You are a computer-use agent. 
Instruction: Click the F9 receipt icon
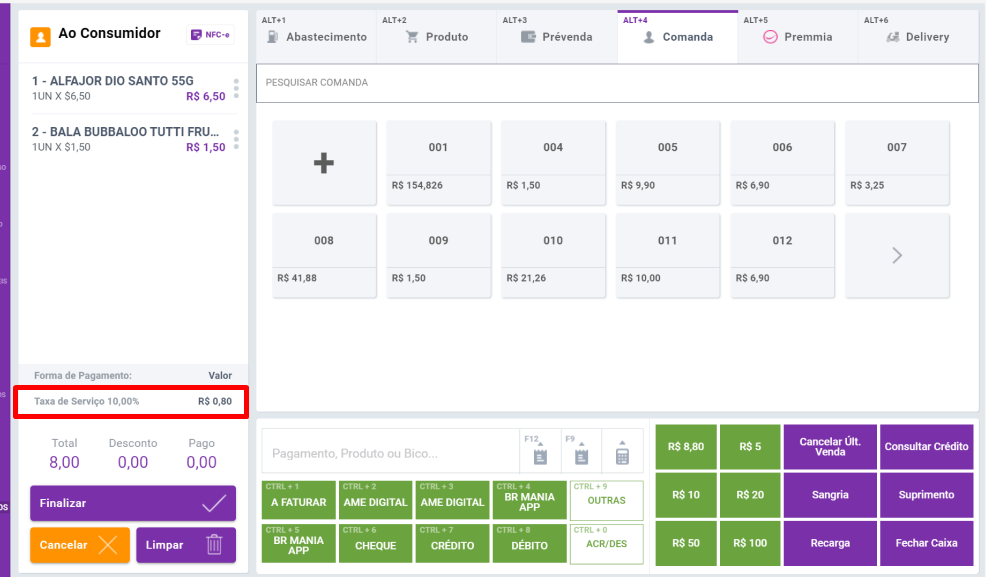(581, 455)
